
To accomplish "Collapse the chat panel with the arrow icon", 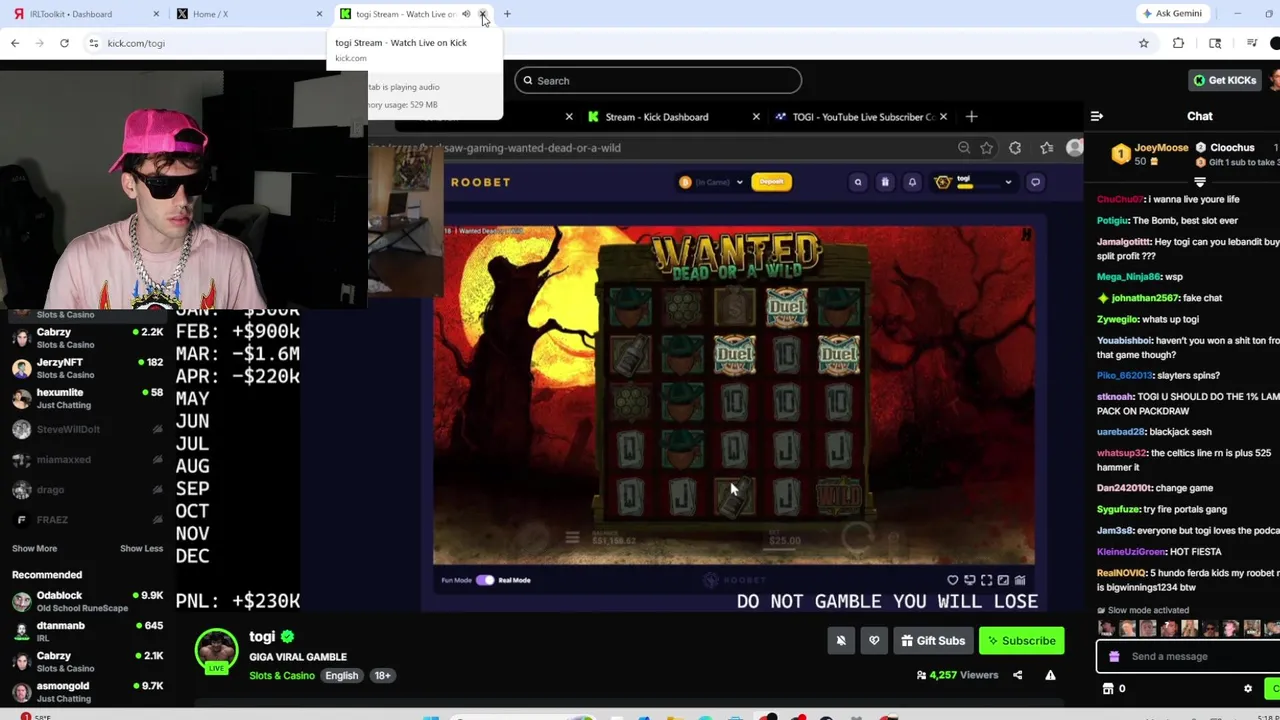I will [x=1097, y=116].
